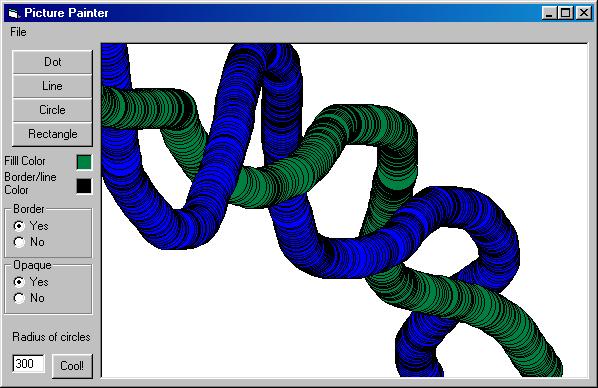This screenshot has width=598, height=388.
Task: Click the Picture Painter title bar icon
Action: point(14,14)
